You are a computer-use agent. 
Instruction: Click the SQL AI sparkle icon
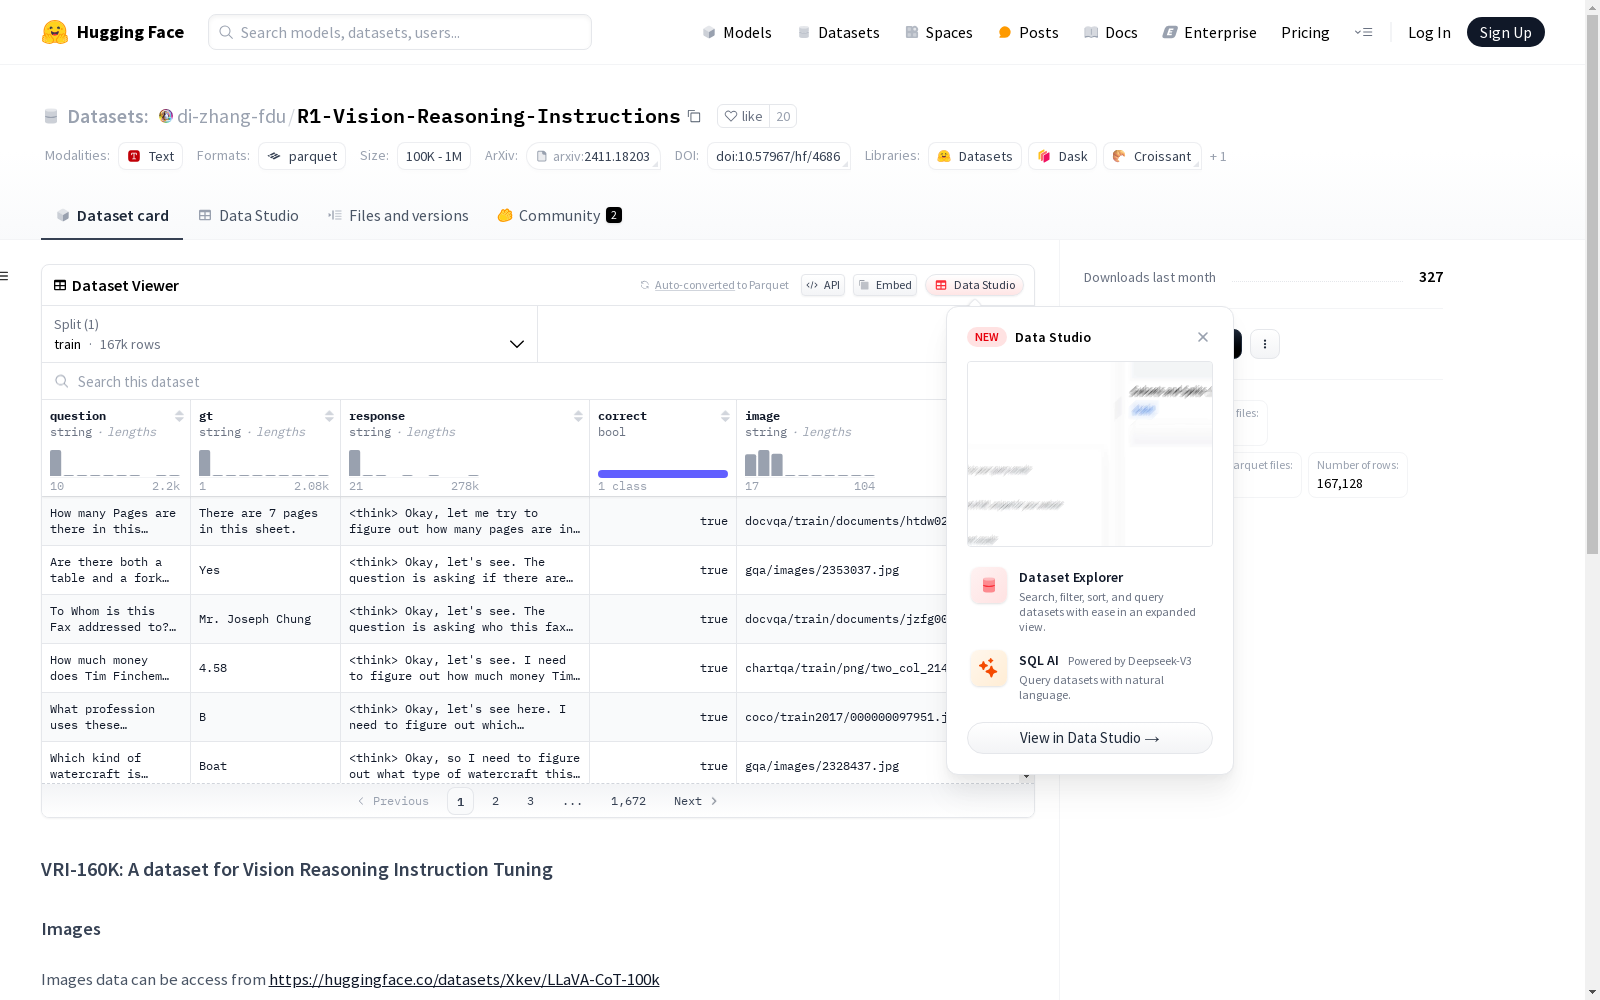coord(989,668)
